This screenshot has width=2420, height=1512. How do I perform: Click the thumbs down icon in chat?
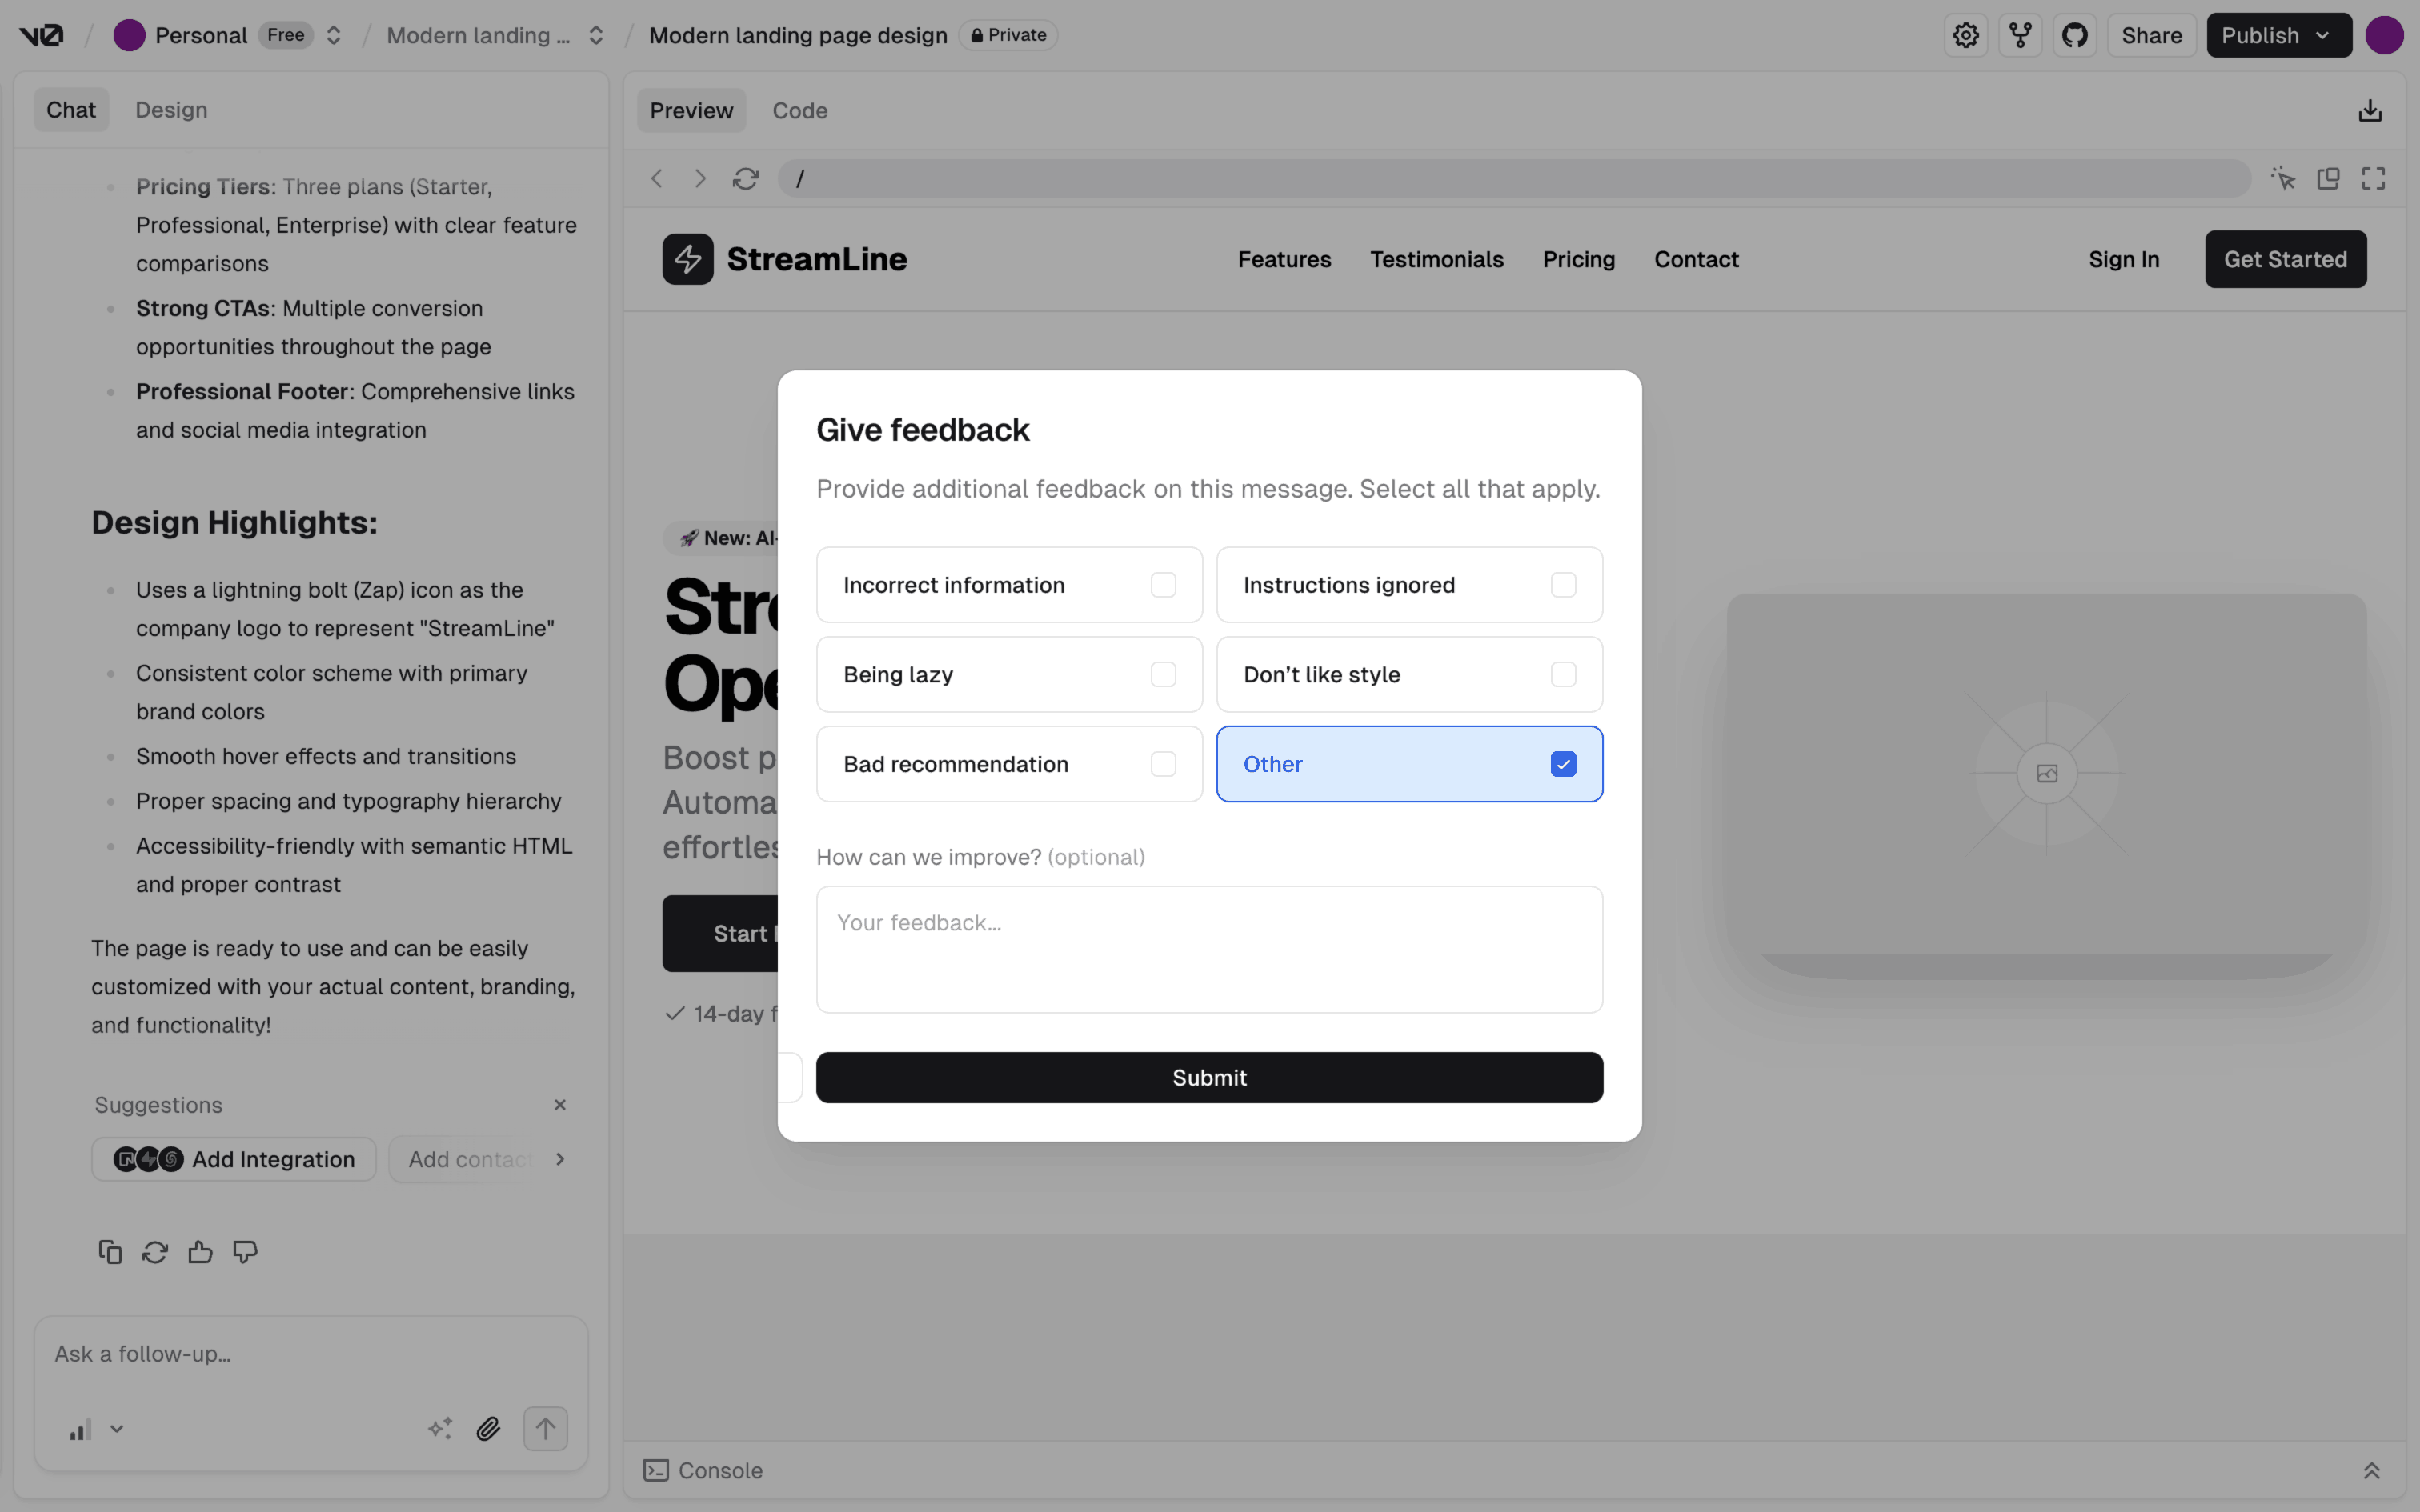pyautogui.click(x=245, y=1252)
